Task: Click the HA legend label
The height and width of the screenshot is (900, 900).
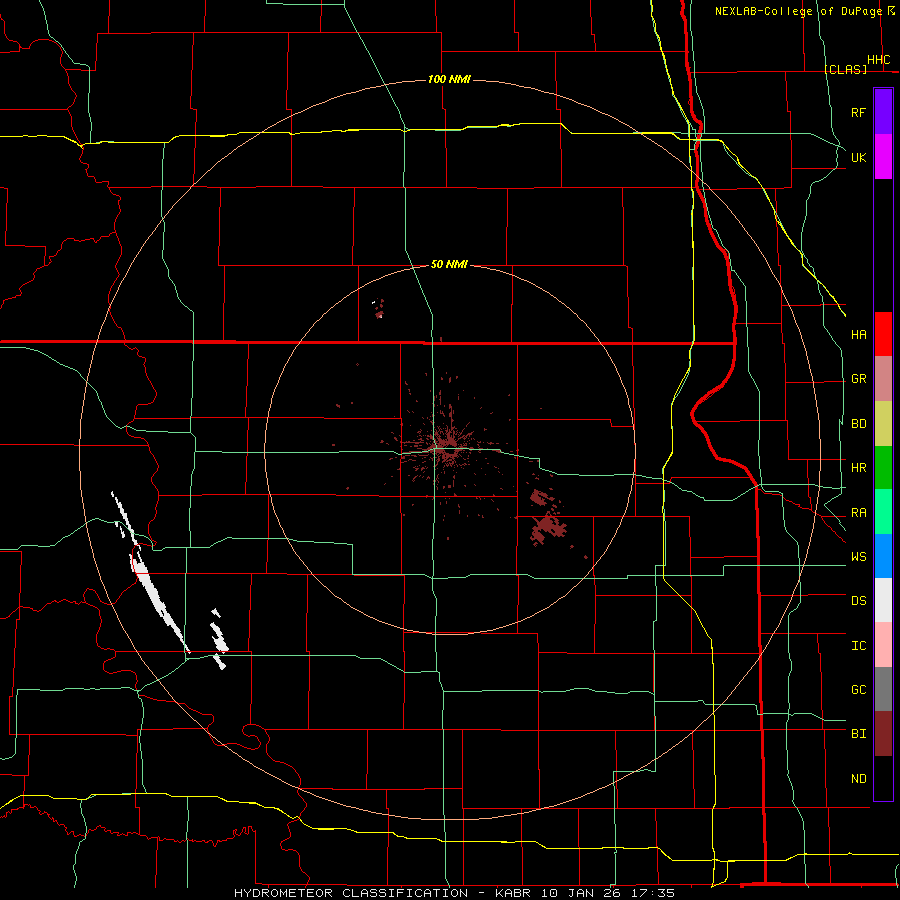Action: [858, 334]
